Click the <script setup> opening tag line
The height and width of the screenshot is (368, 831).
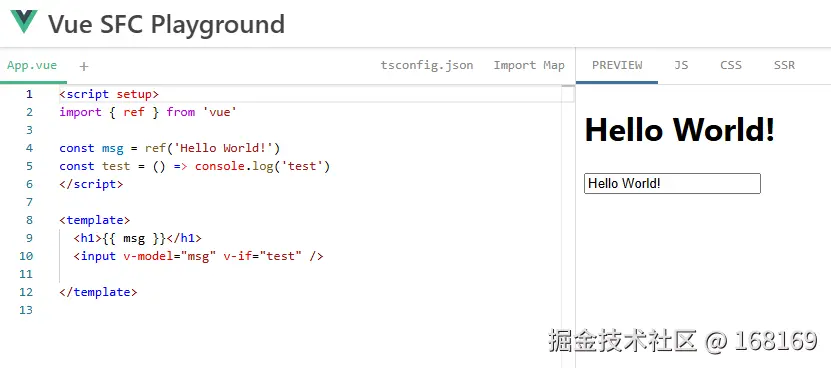point(109,94)
